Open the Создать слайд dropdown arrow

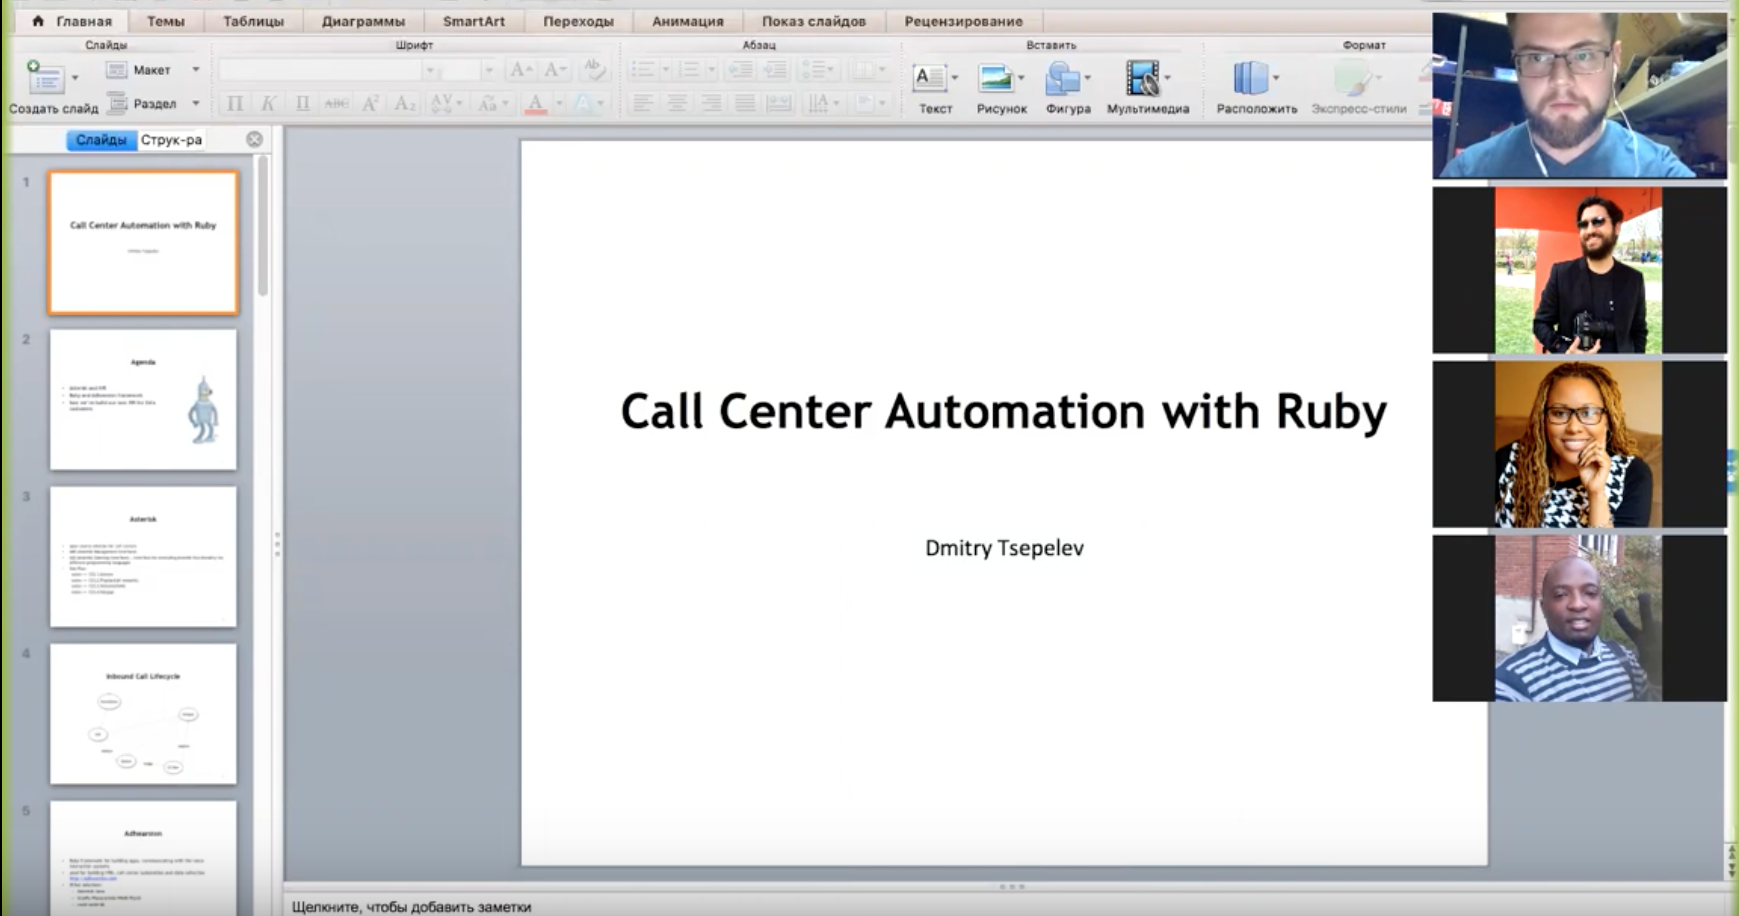tap(75, 78)
